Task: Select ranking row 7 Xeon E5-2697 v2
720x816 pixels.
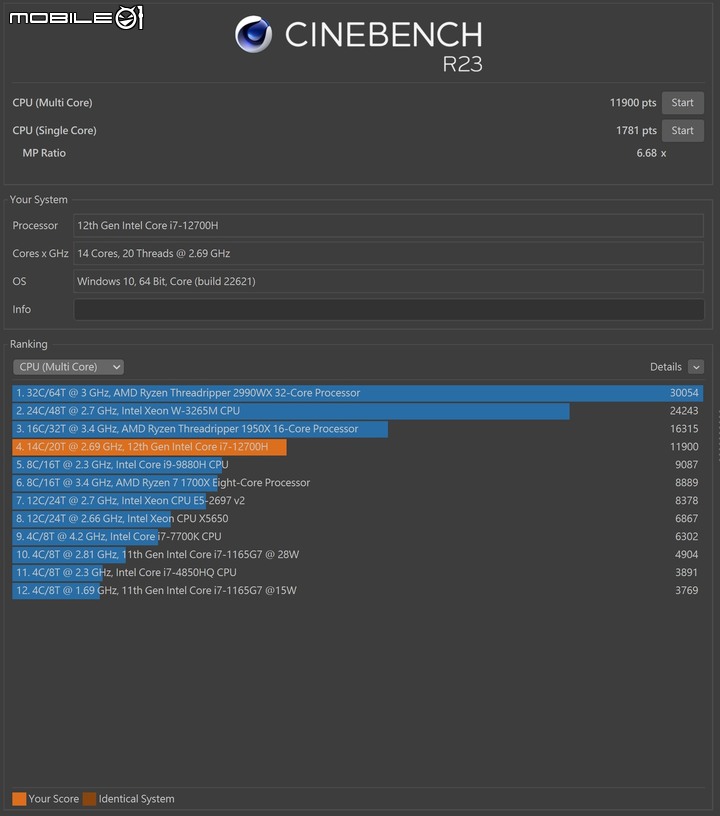Action: [357, 501]
